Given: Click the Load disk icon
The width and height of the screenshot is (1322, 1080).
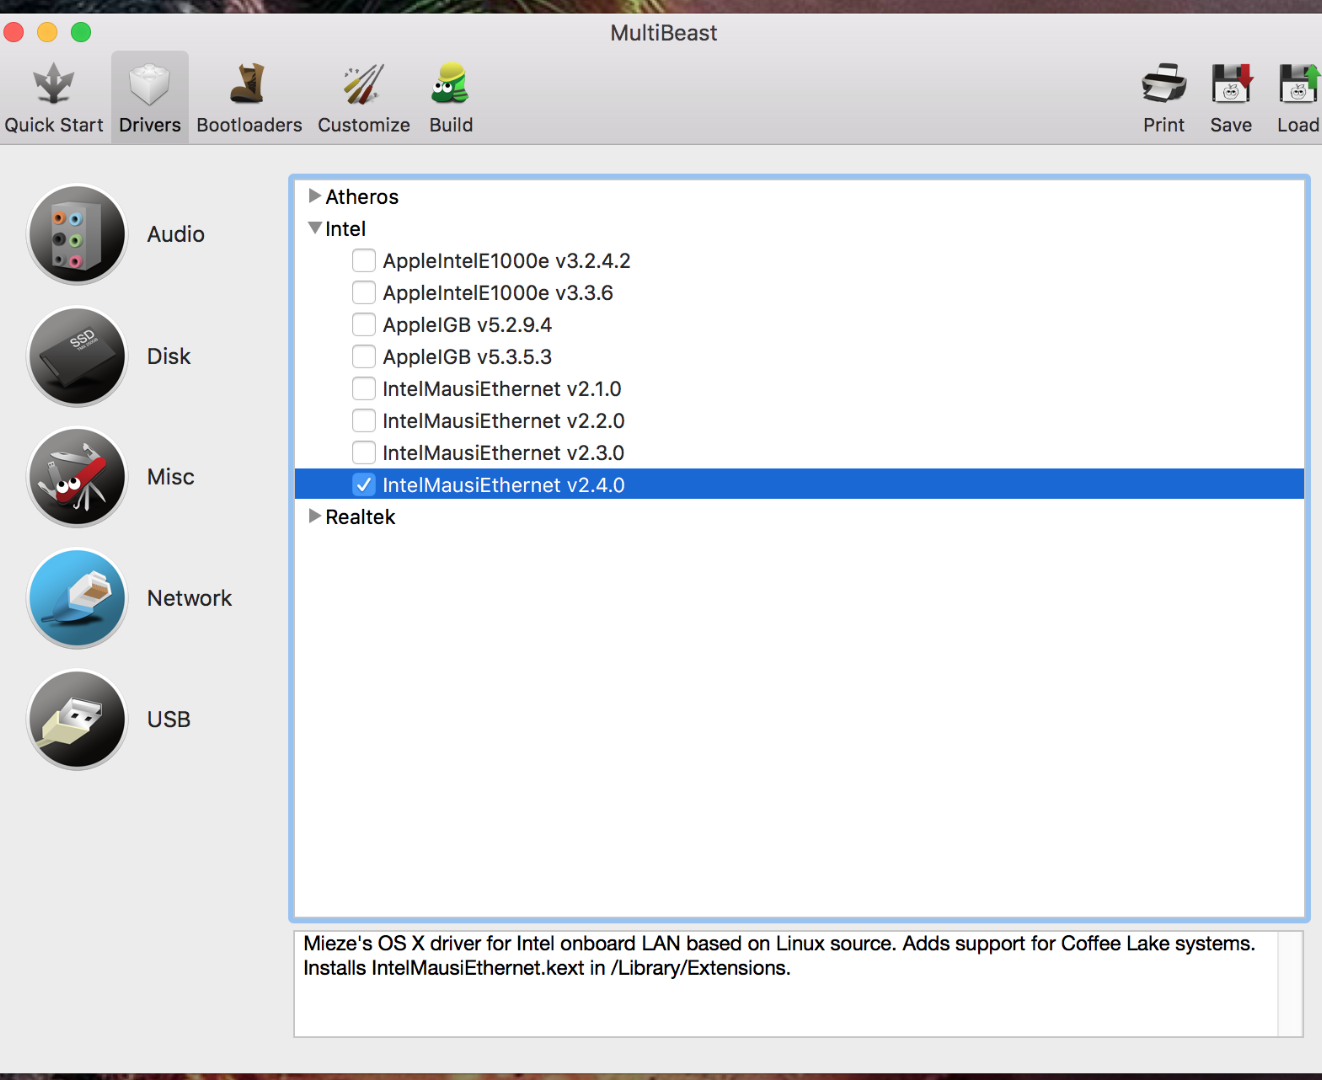Looking at the screenshot, I should (x=1299, y=84).
